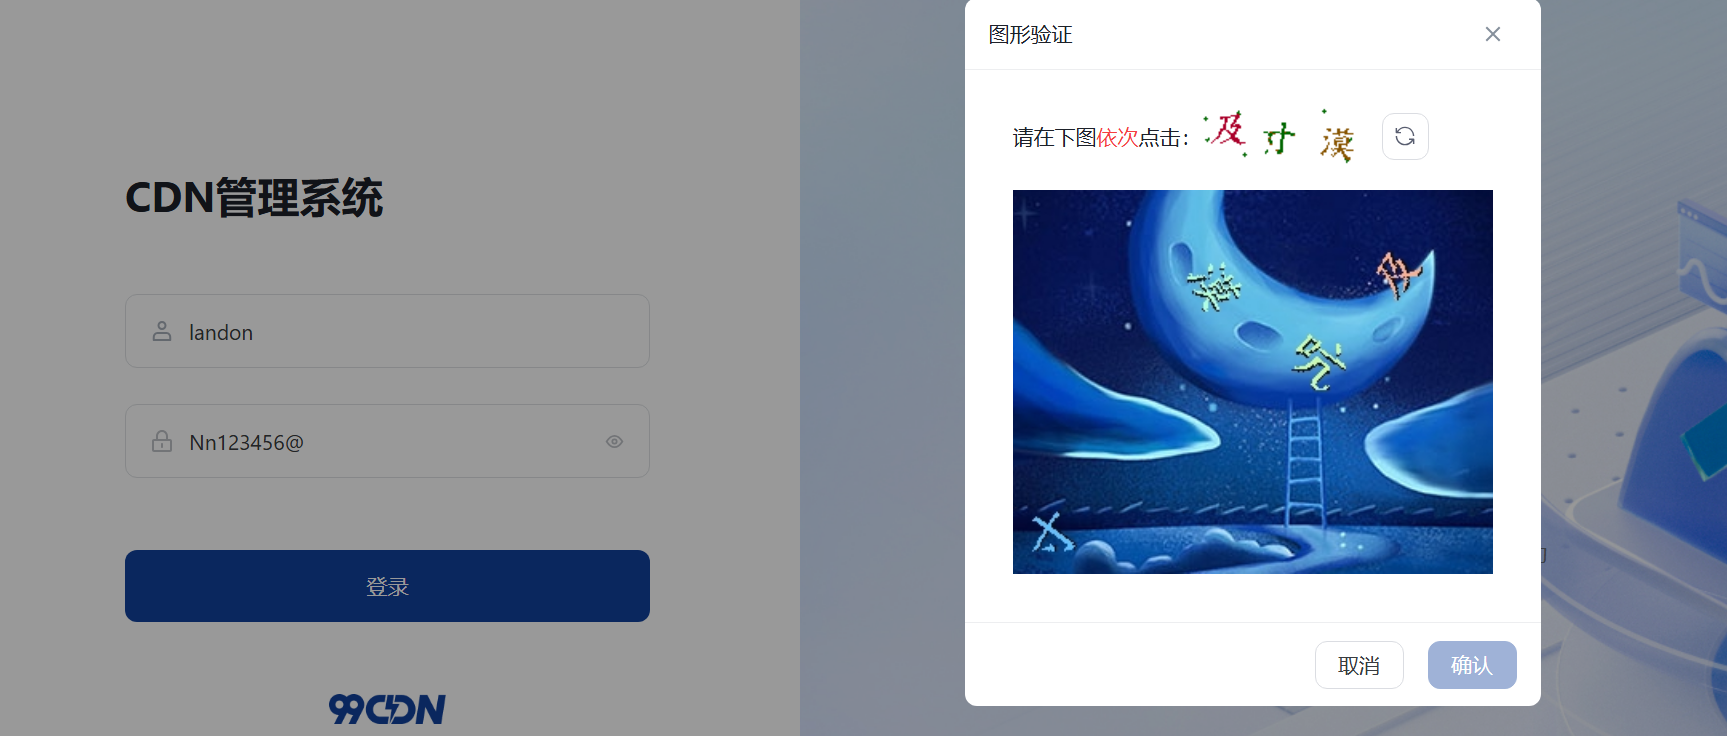Click the green 寸 in the prompt line

point(1278,138)
